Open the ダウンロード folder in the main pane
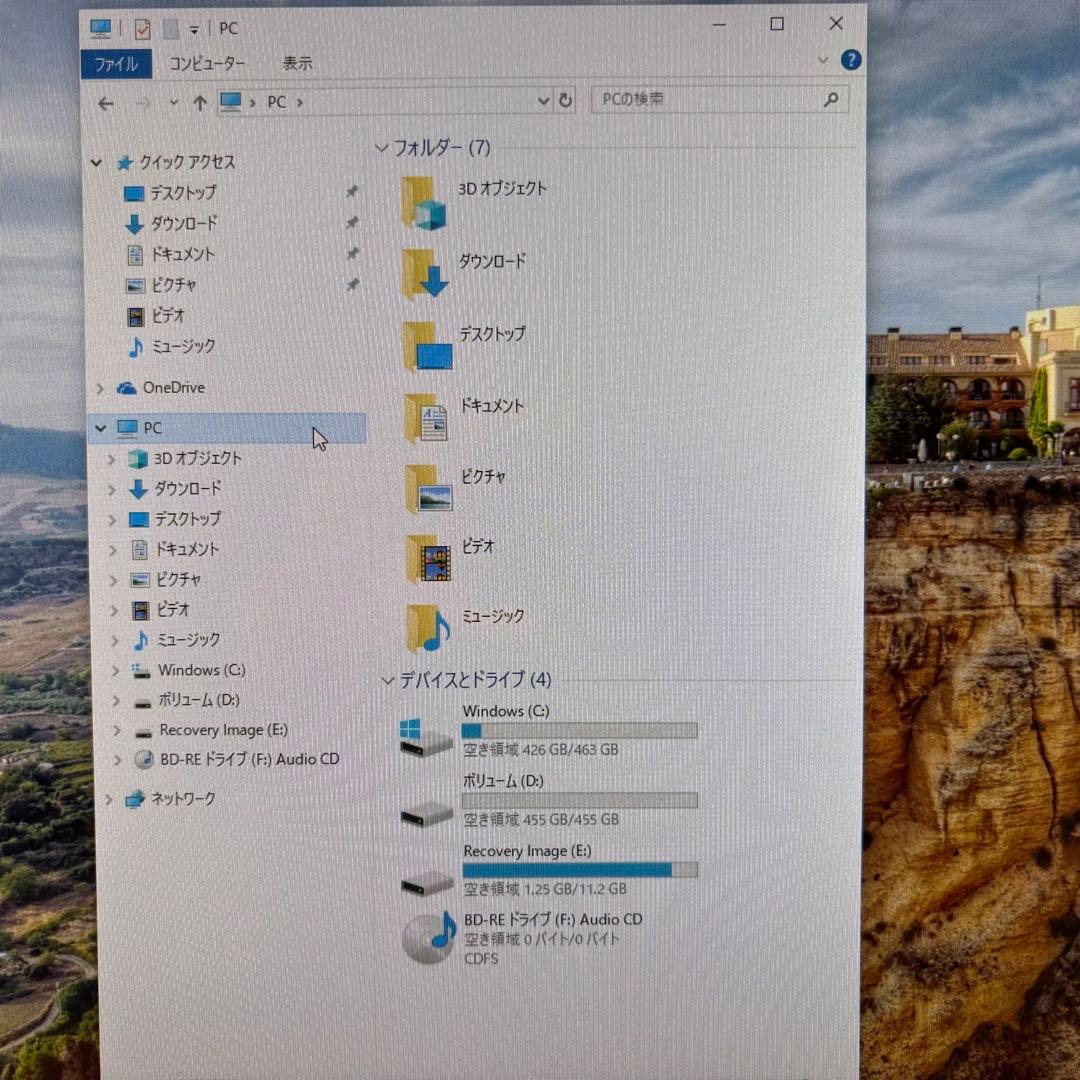The image size is (1080, 1080). (x=494, y=261)
